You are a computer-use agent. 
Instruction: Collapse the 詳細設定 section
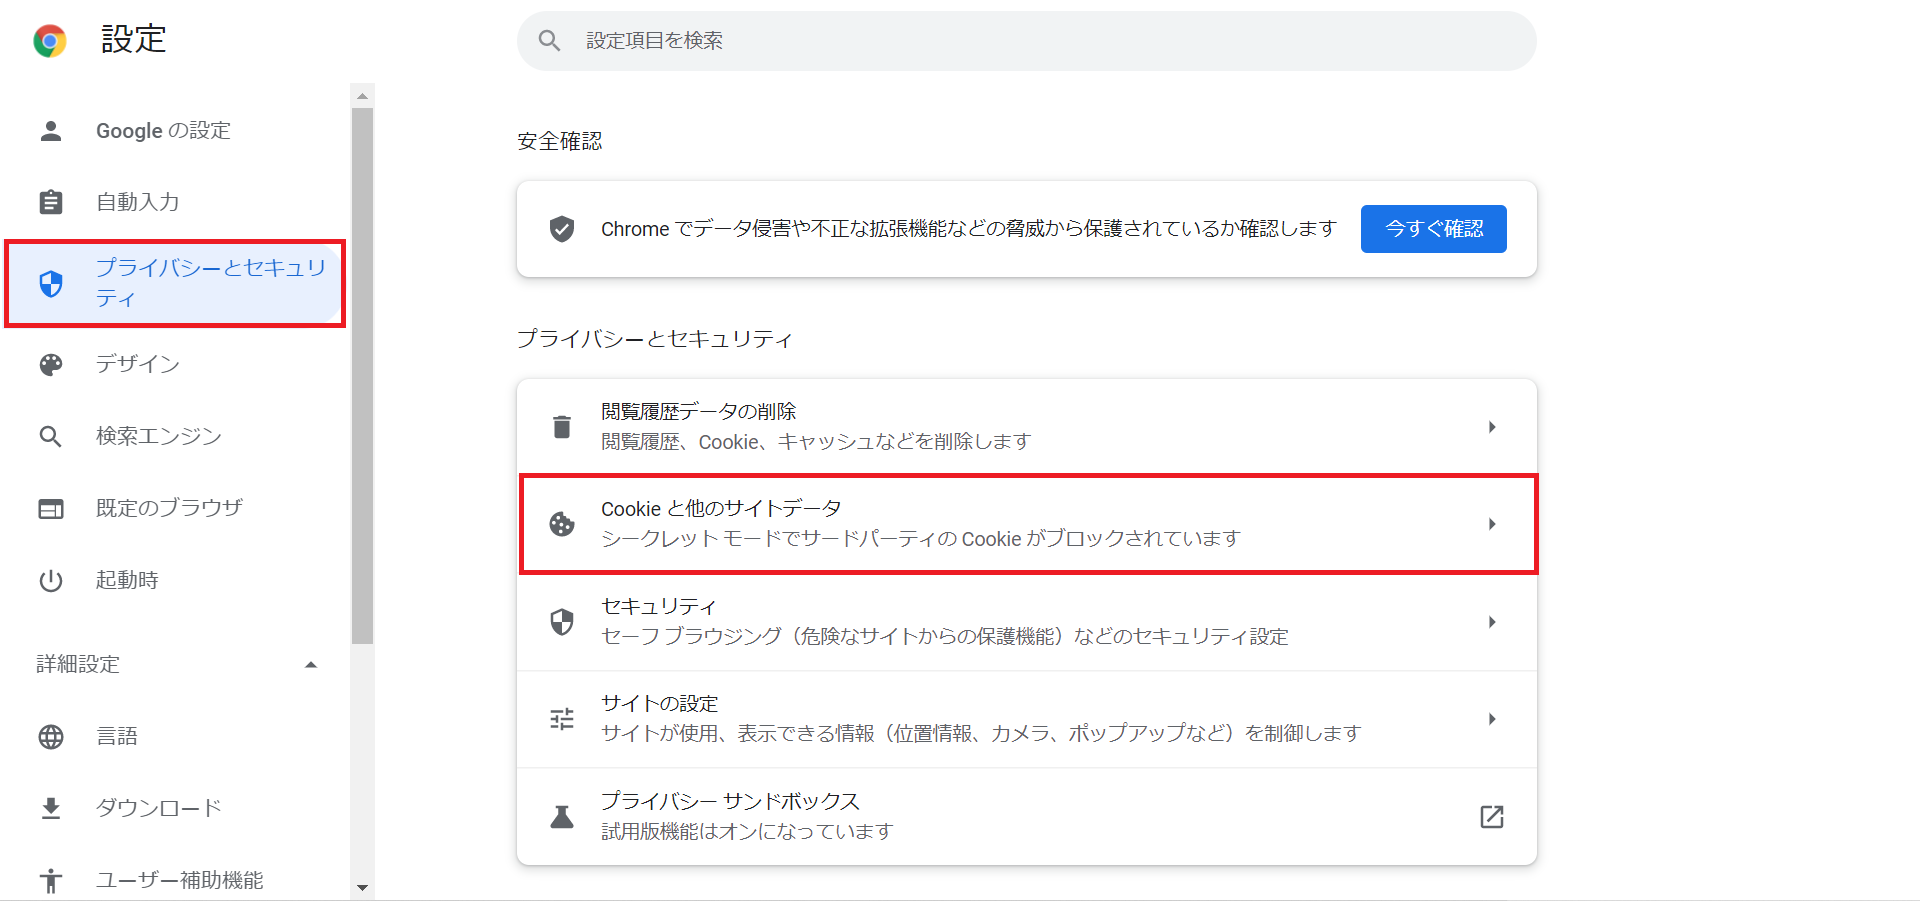(311, 663)
